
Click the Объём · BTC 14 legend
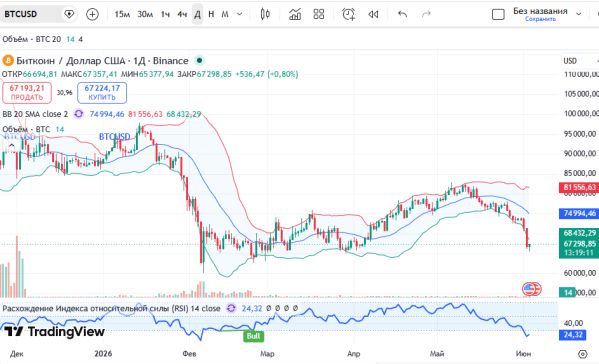tap(33, 129)
